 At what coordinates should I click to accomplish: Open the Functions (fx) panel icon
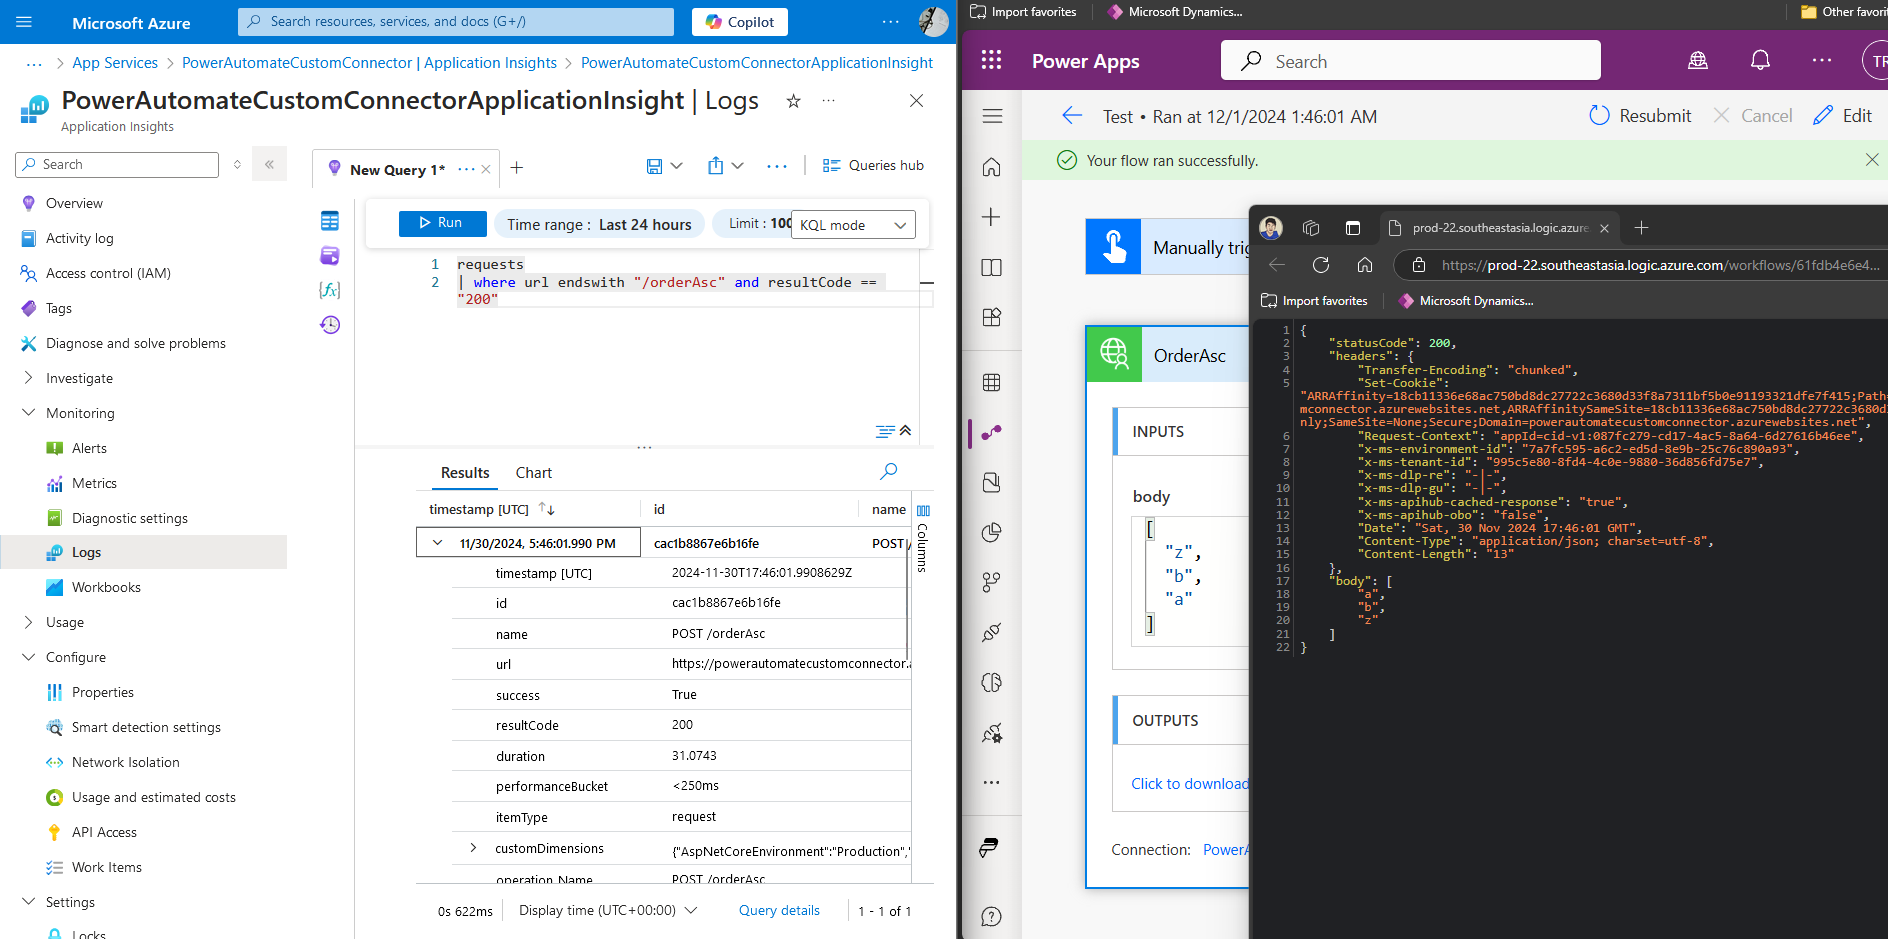click(x=330, y=290)
